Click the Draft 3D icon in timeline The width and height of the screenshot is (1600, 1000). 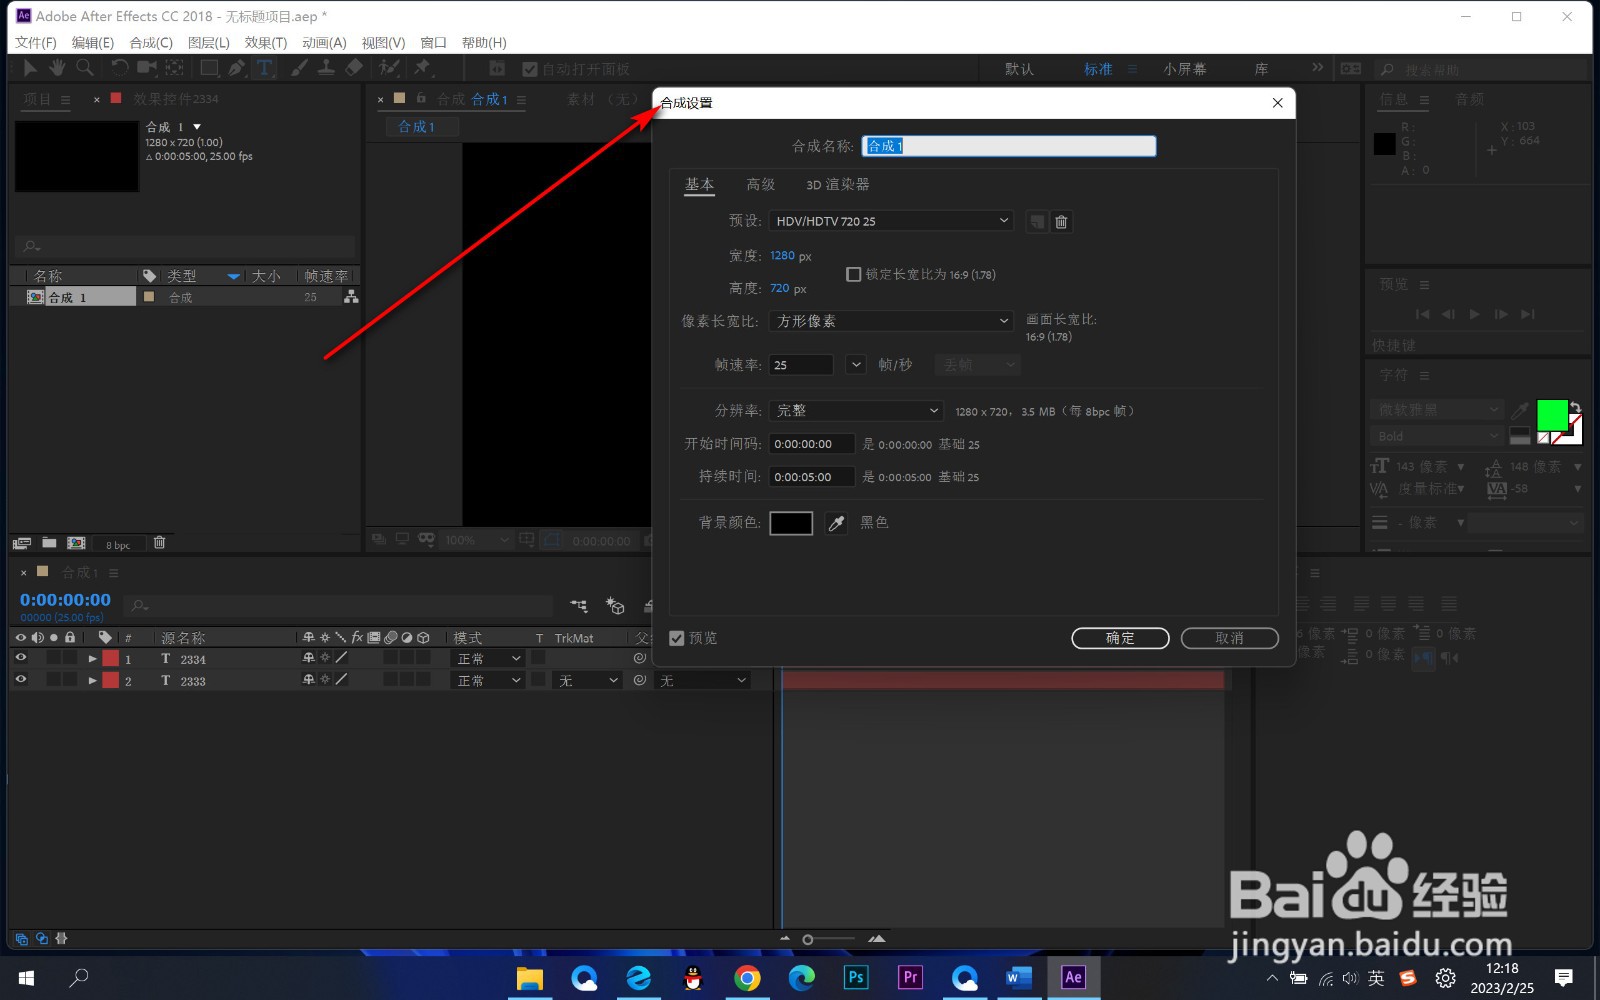(615, 606)
